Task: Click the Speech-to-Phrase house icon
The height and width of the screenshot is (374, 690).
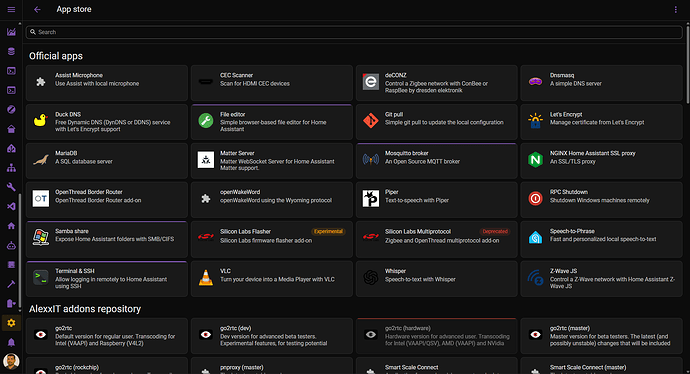Action: coord(535,238)
